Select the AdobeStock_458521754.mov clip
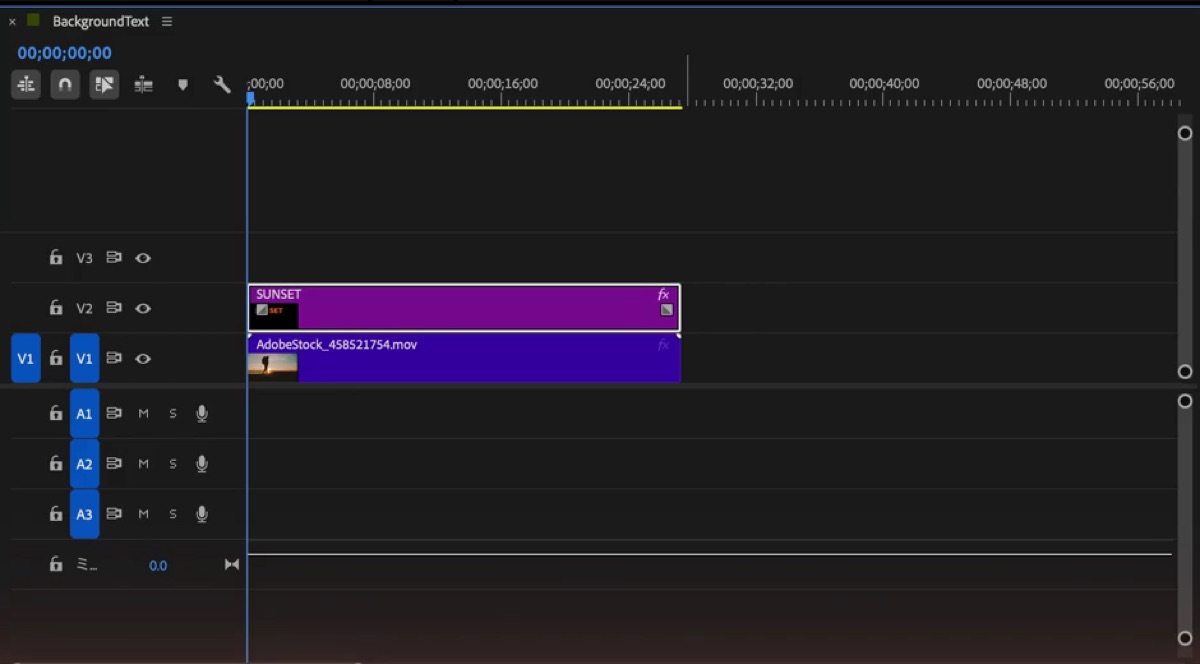Viewport: 1200px width, 664px height. [x=464, y=358]
